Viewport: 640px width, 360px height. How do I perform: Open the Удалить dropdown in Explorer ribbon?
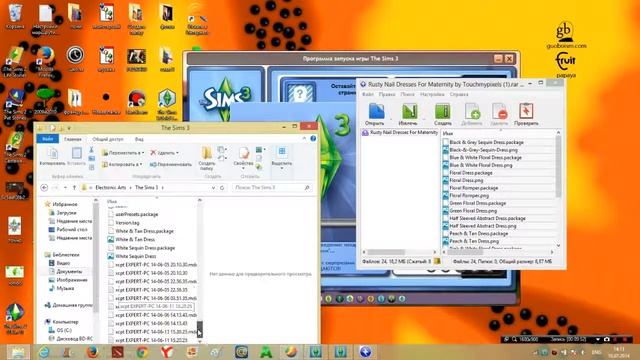click(164, 153)
